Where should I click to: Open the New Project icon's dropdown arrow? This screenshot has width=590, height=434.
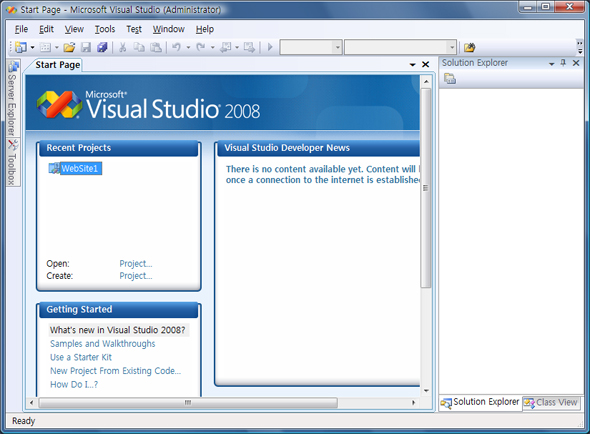pyautogui.click(x=32, y=47)
